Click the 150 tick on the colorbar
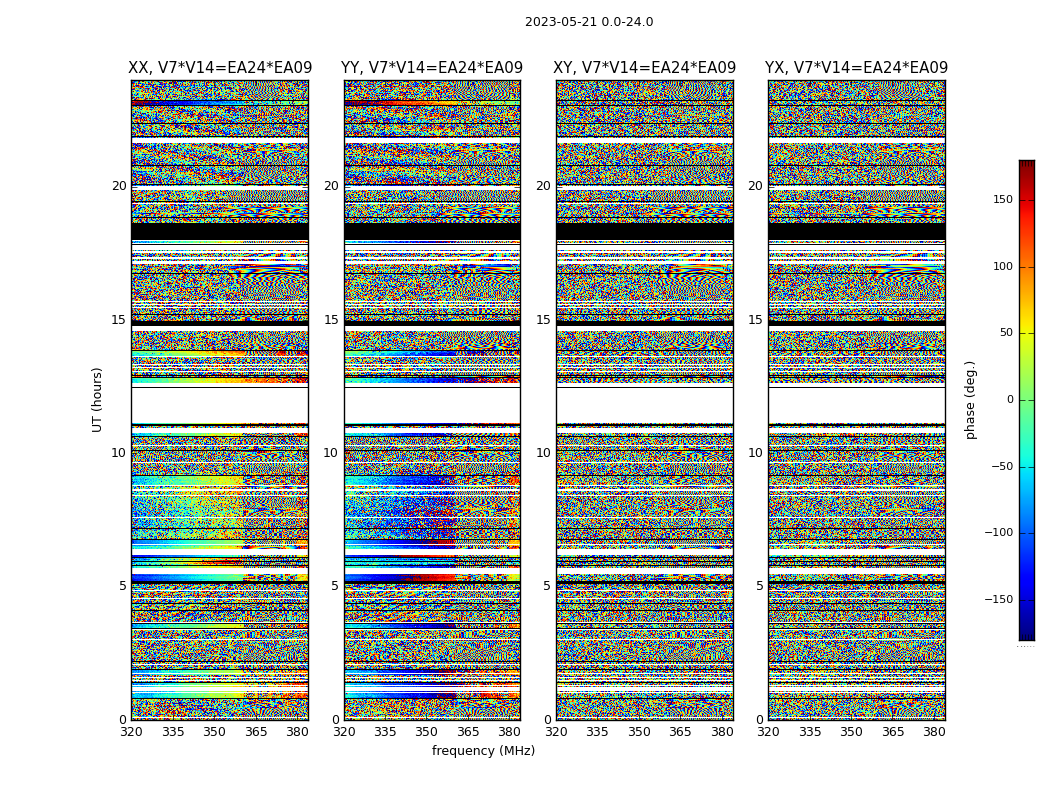The image size is (1050, 800). pos(1003,199)
